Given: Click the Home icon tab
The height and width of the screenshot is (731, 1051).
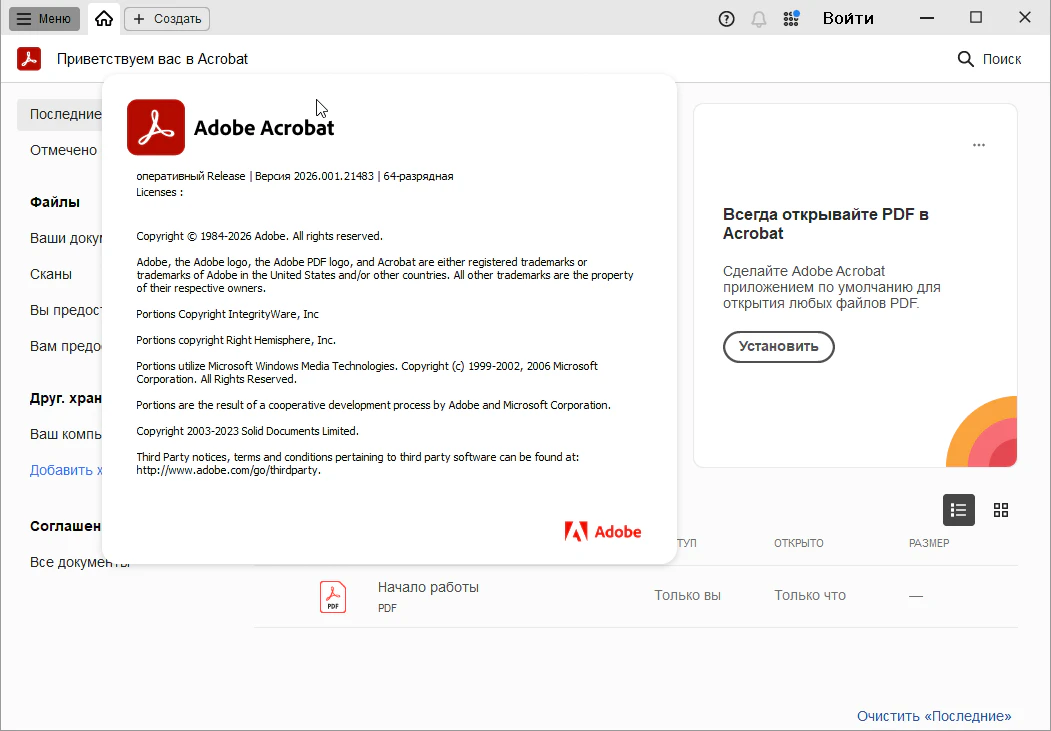Looking at the screenshot, I should pyautogui.click(x=104, y=18).
